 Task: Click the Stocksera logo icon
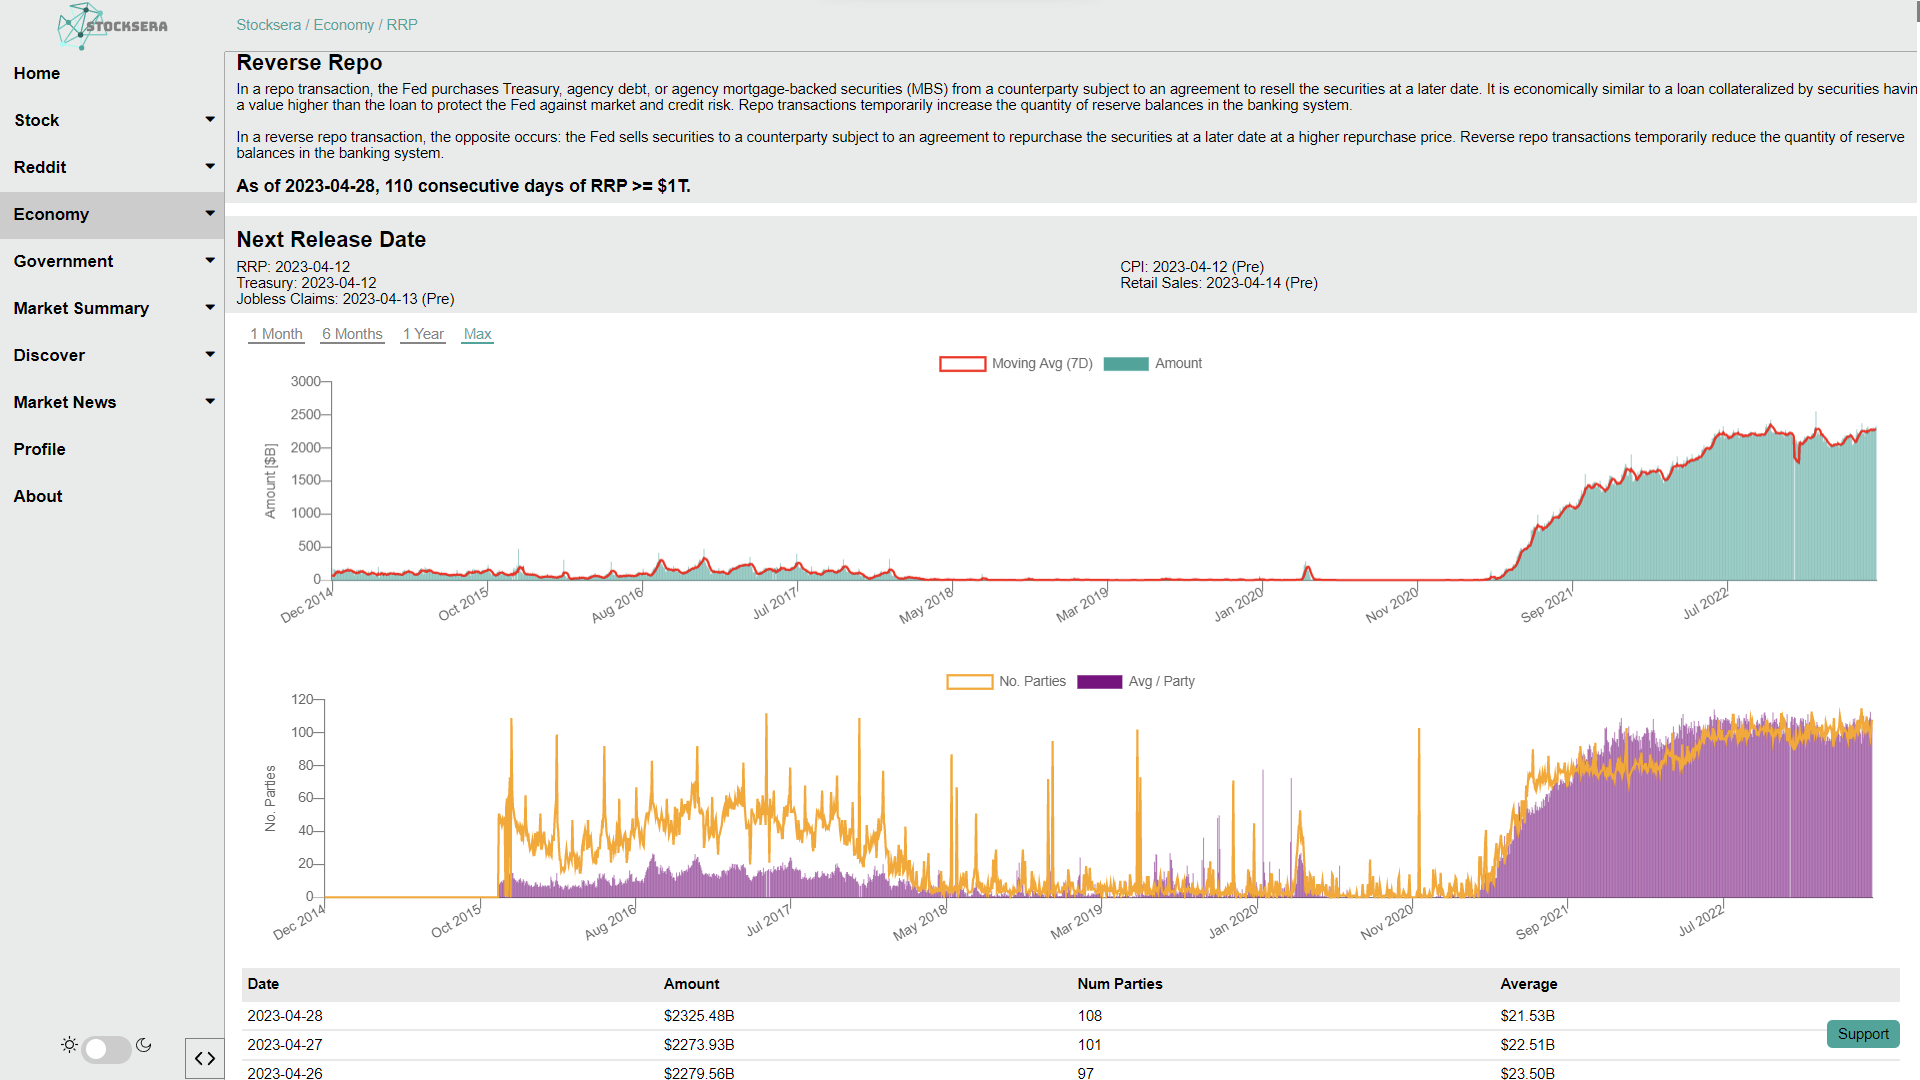point(82,26)
